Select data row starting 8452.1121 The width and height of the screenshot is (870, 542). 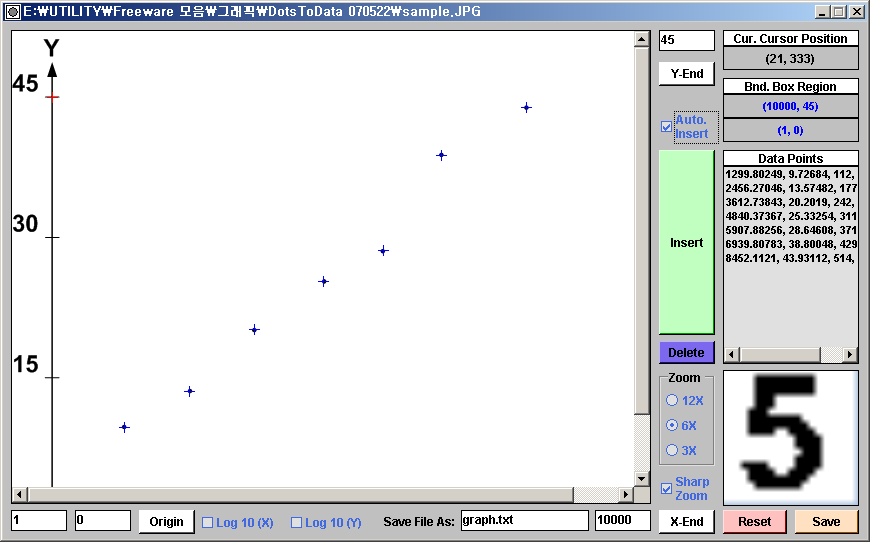click(x=790, y=259)
